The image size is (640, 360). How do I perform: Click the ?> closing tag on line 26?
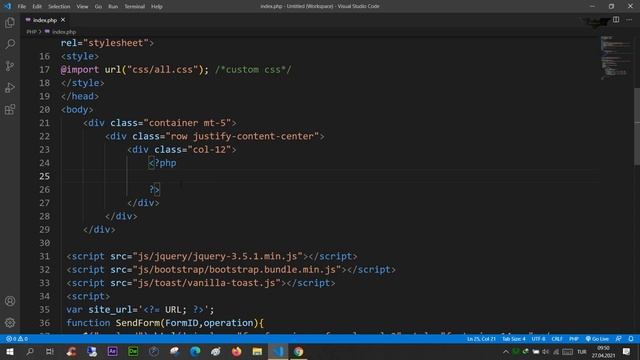click(x=154, y=189)
